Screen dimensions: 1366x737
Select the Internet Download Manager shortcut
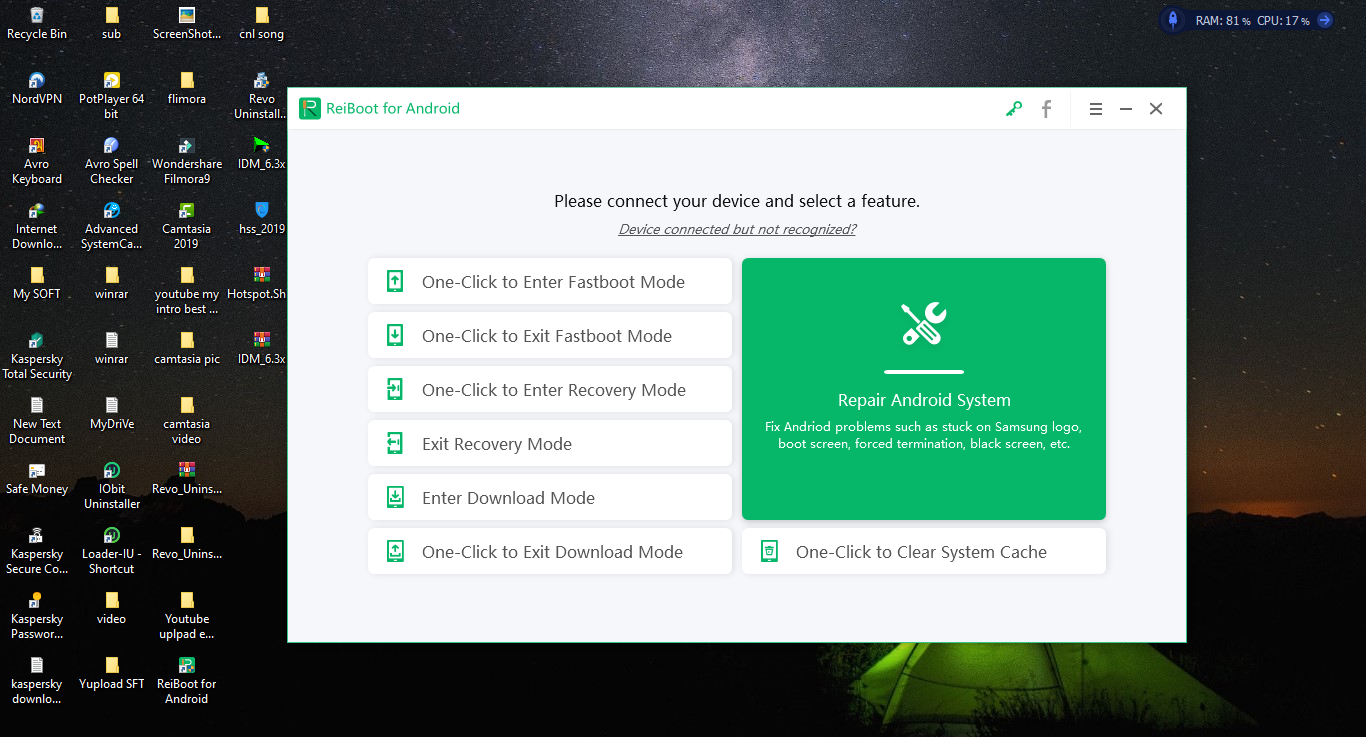[37, 226]
